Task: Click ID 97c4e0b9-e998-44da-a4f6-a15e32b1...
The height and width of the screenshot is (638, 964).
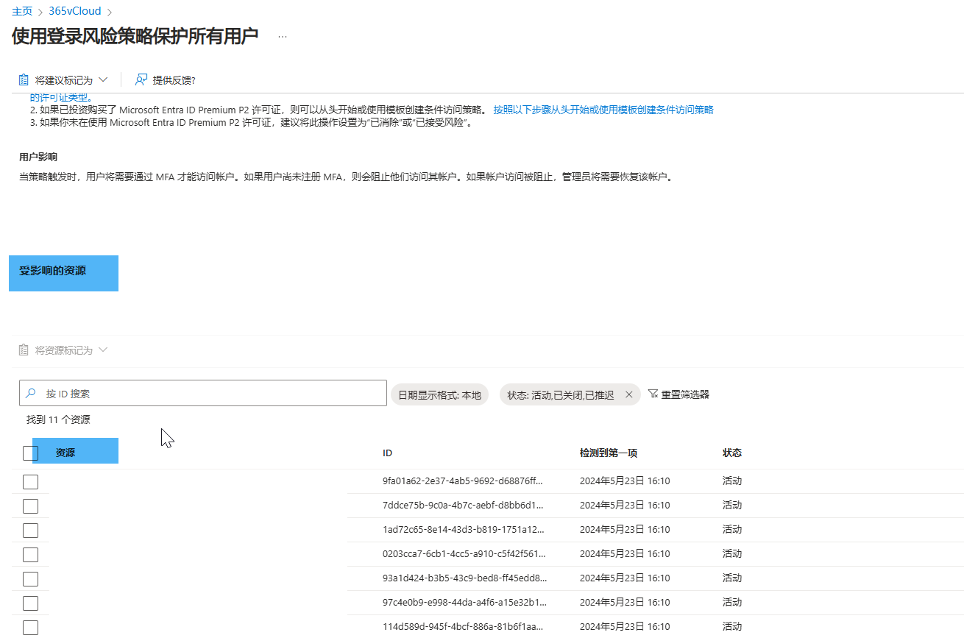Action: (464, 602)
